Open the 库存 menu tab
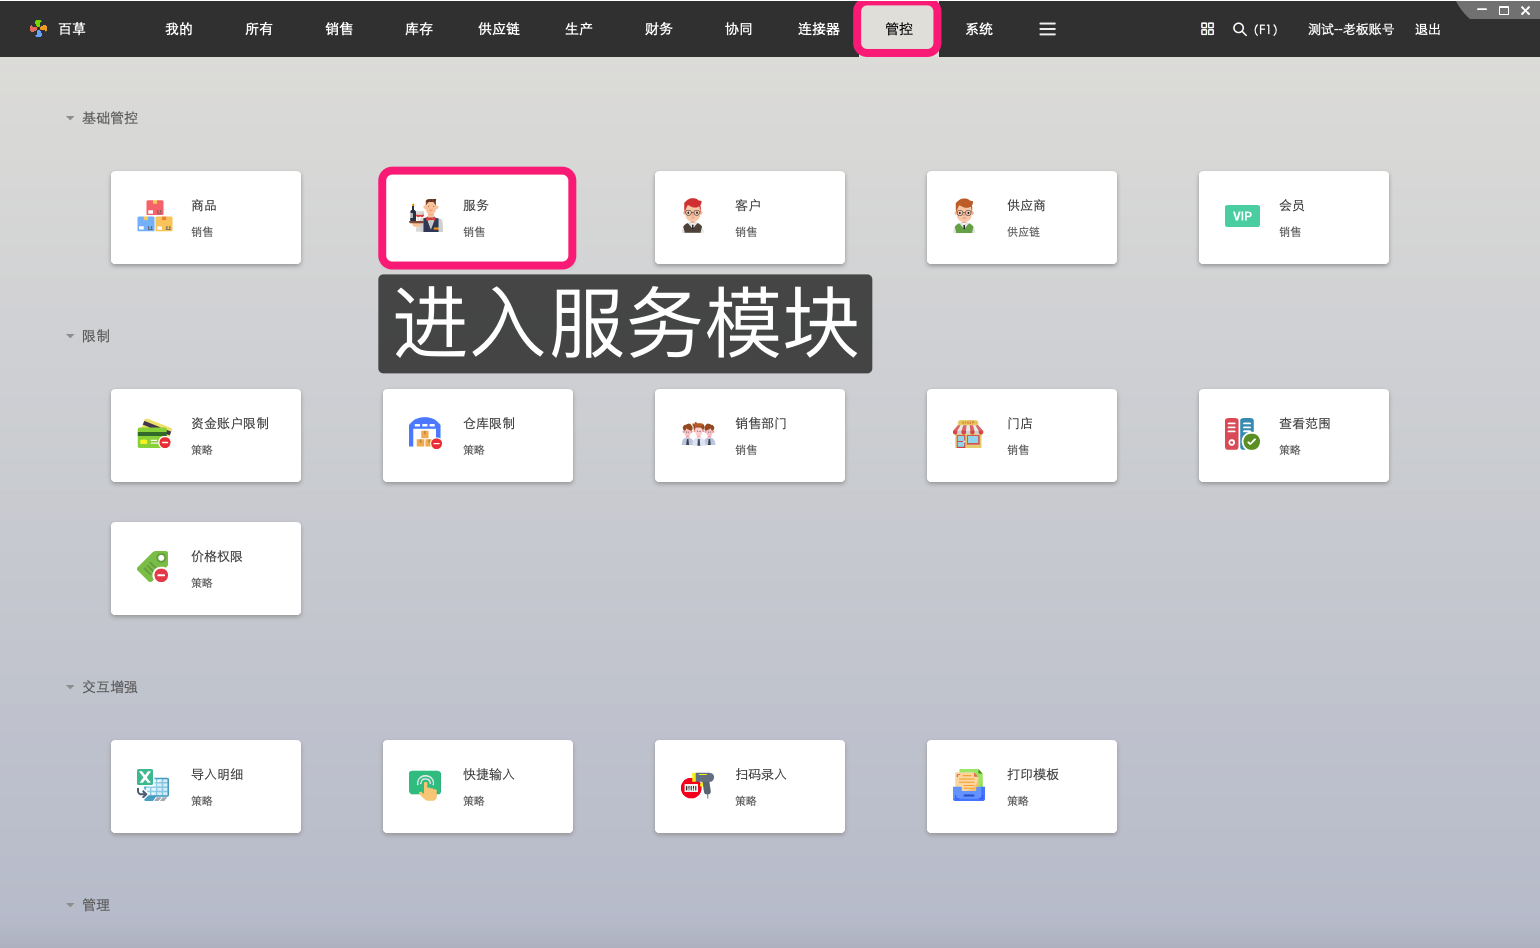This screenshot has width=1540, height=948. [x=419, y=29]
